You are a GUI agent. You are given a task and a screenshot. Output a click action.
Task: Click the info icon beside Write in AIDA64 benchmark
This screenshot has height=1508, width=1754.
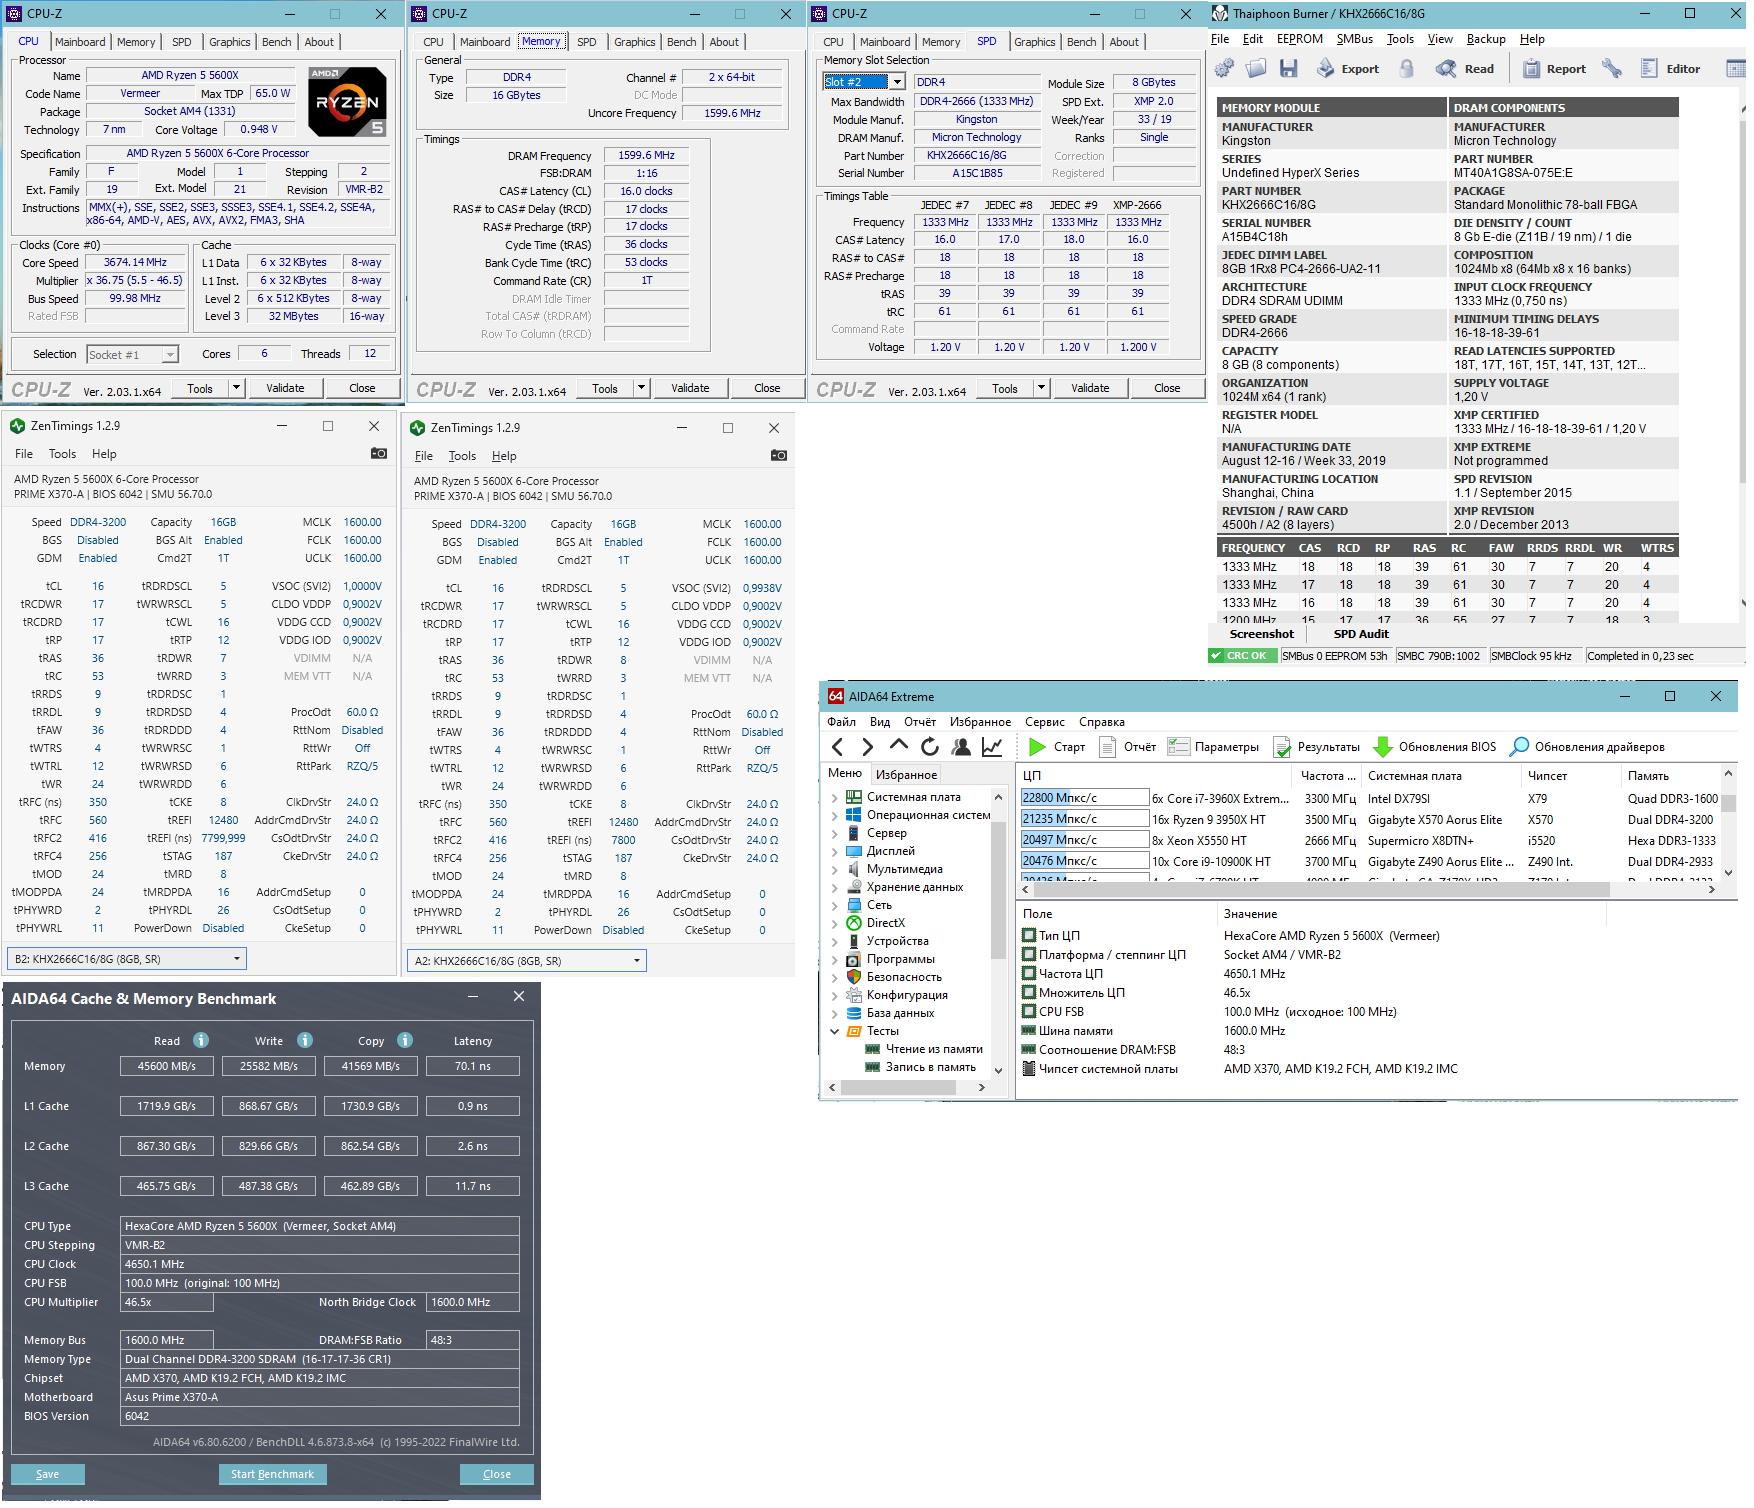coord(305,1041)
